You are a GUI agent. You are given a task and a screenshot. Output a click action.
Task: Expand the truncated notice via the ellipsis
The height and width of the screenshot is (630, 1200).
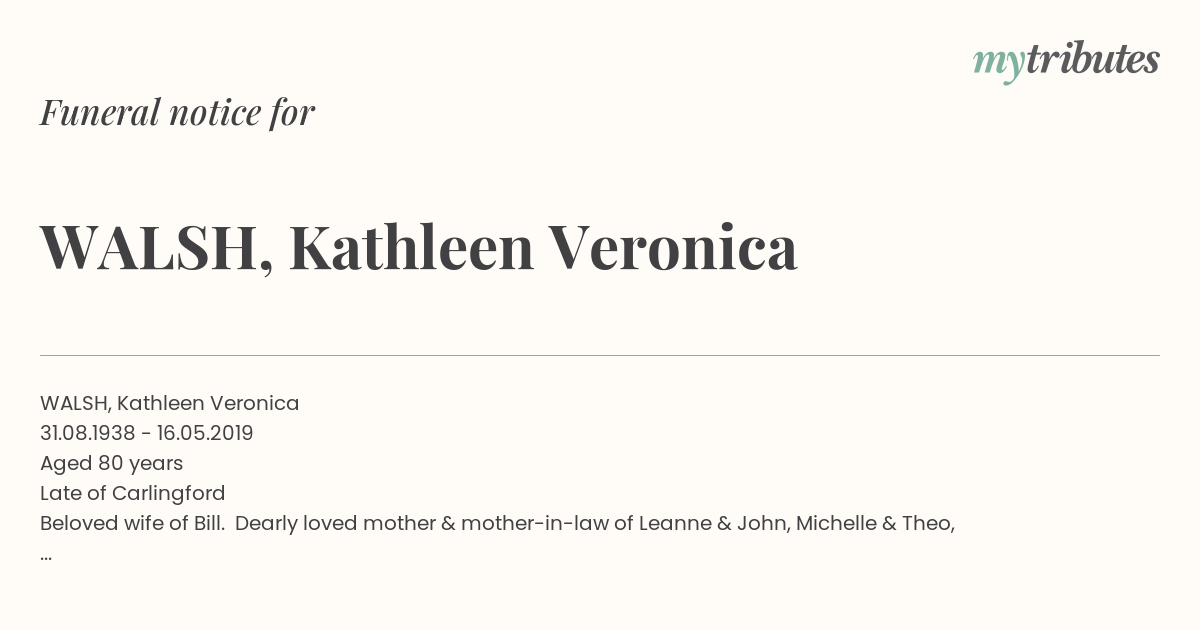pos(46,556)
